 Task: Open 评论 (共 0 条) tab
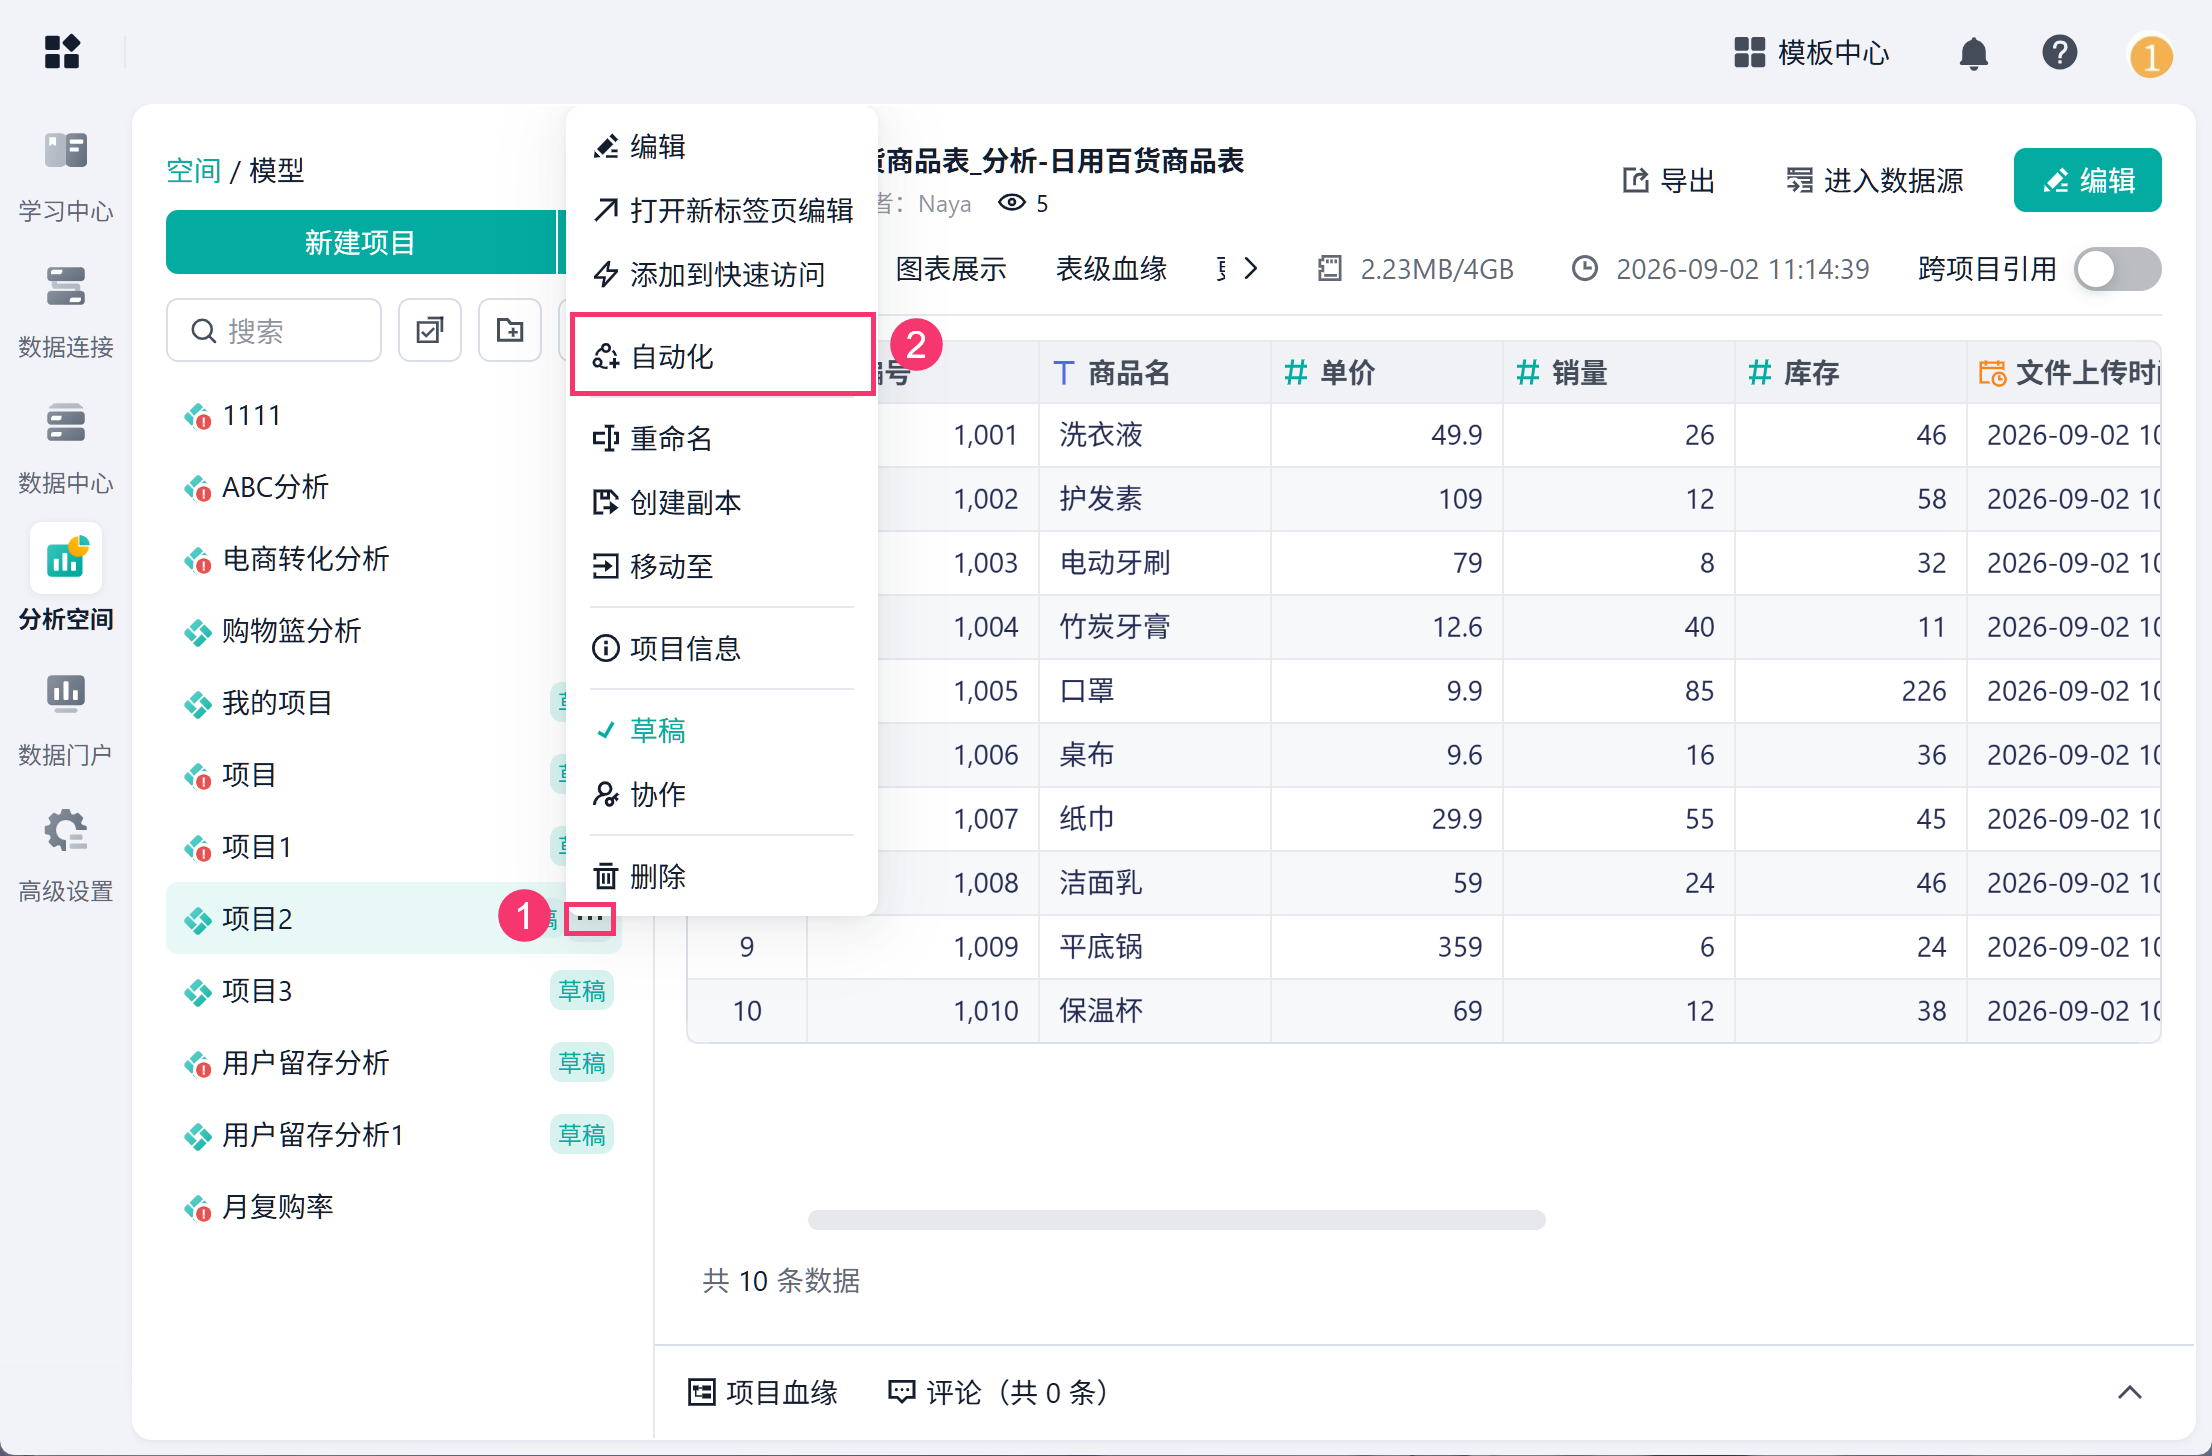pos(999,1392)
